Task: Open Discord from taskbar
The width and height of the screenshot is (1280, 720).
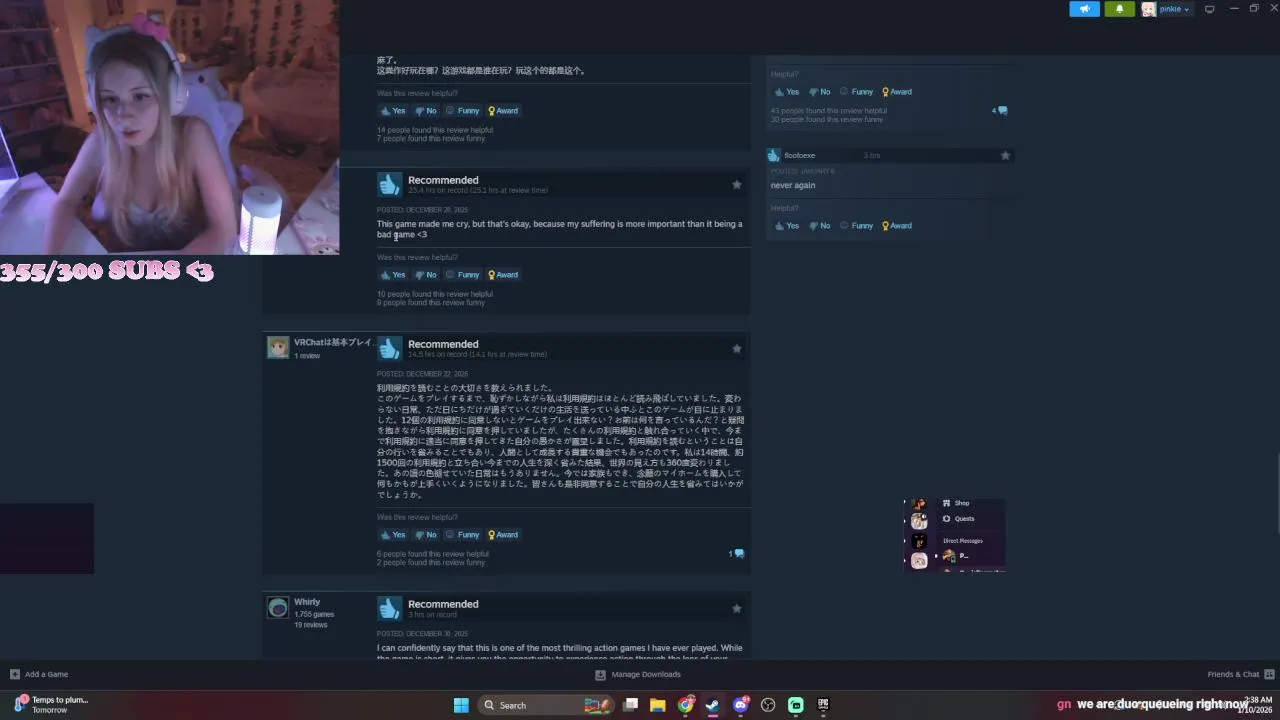Action: pyautogui.click(x=741, y=705)
